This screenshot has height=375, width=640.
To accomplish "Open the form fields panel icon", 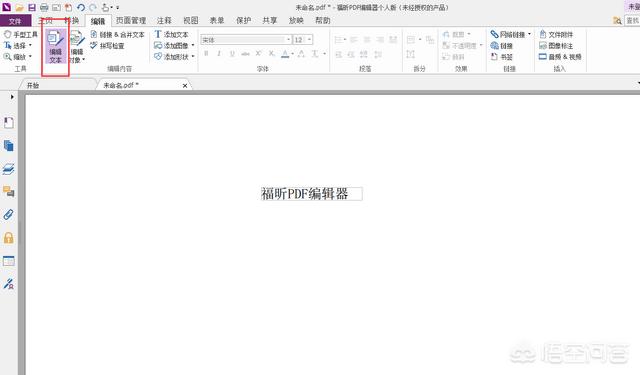I will (x=9, y=261).
